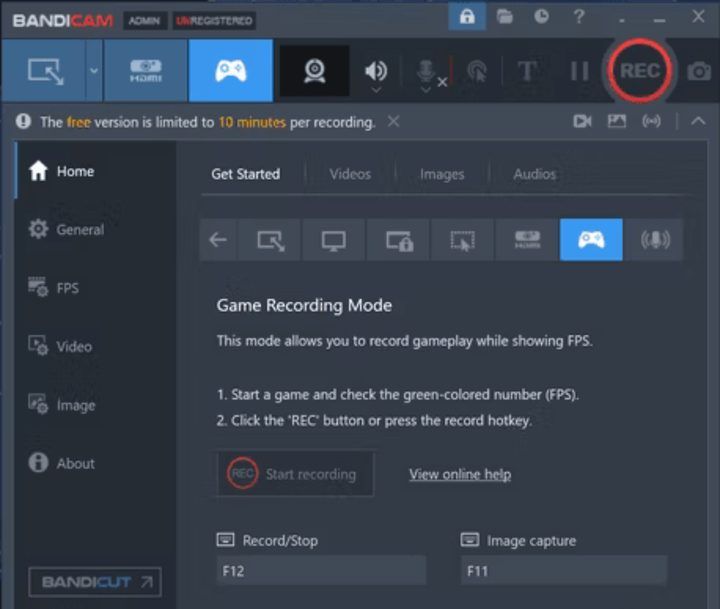Select Screen Recording mode in top toolbar
Screen dimensions: 720x609
tap(45, 71)
